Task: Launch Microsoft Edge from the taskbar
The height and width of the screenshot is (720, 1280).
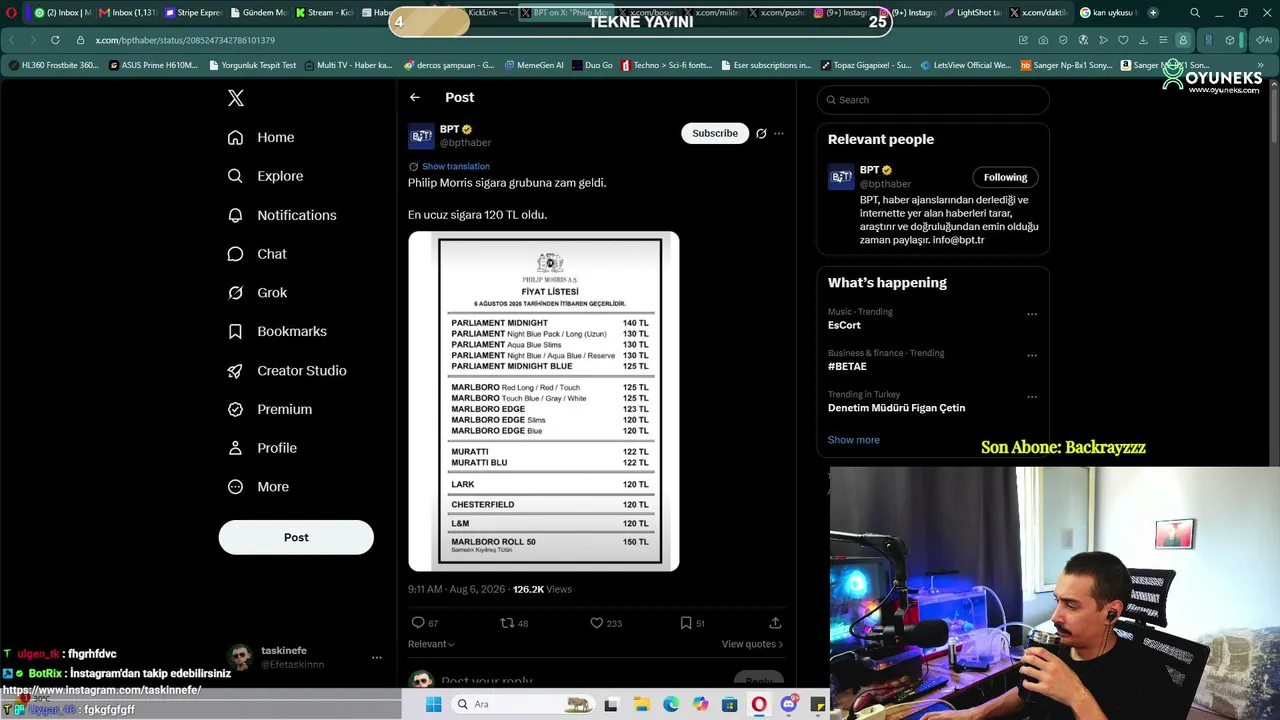Action: (x=671, y=704)
